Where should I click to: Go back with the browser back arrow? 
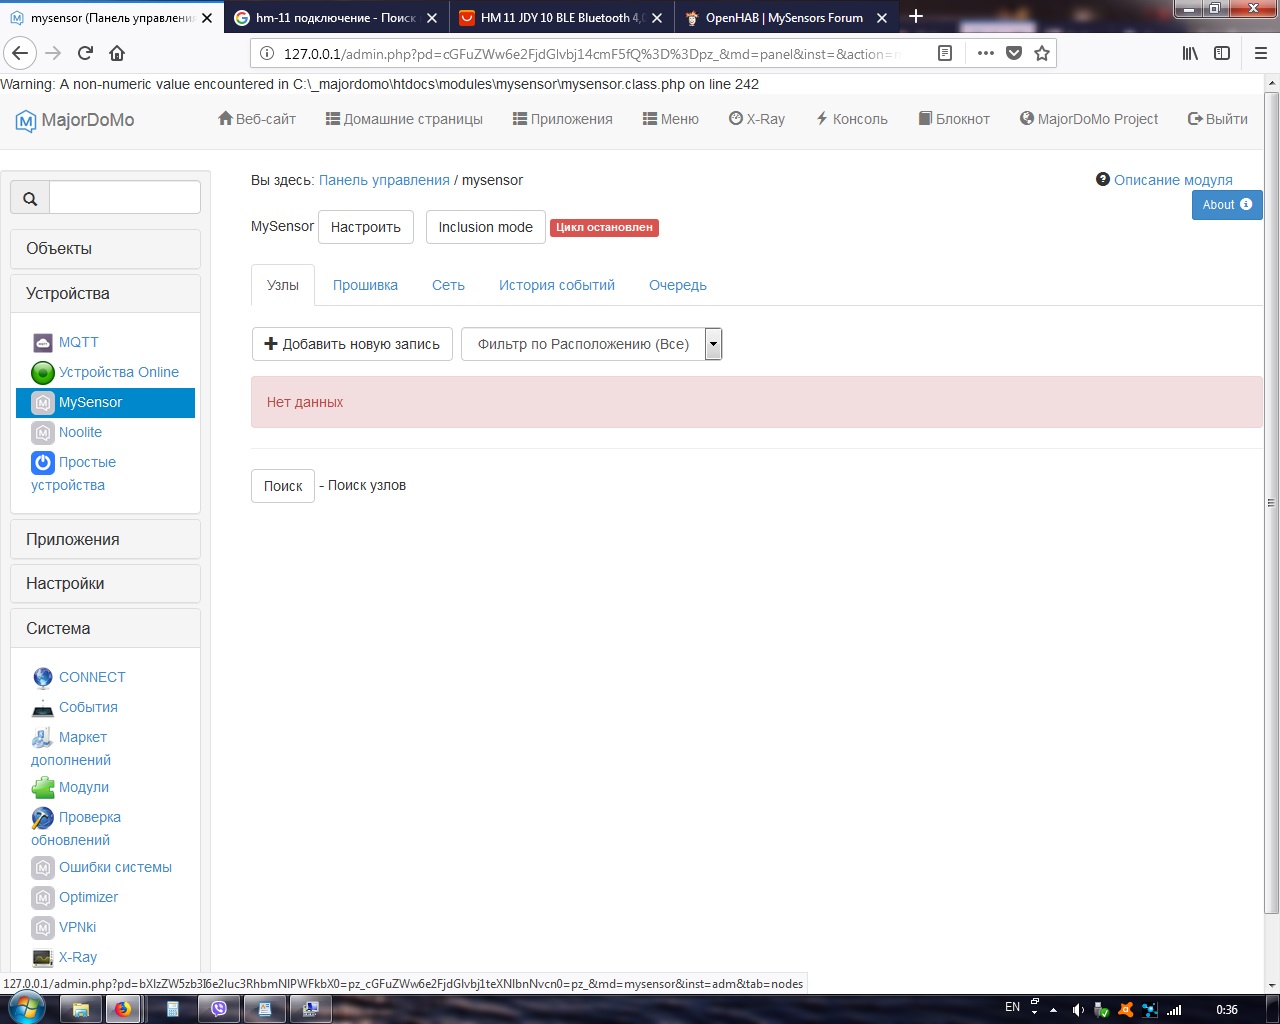(x=20, y=53)
